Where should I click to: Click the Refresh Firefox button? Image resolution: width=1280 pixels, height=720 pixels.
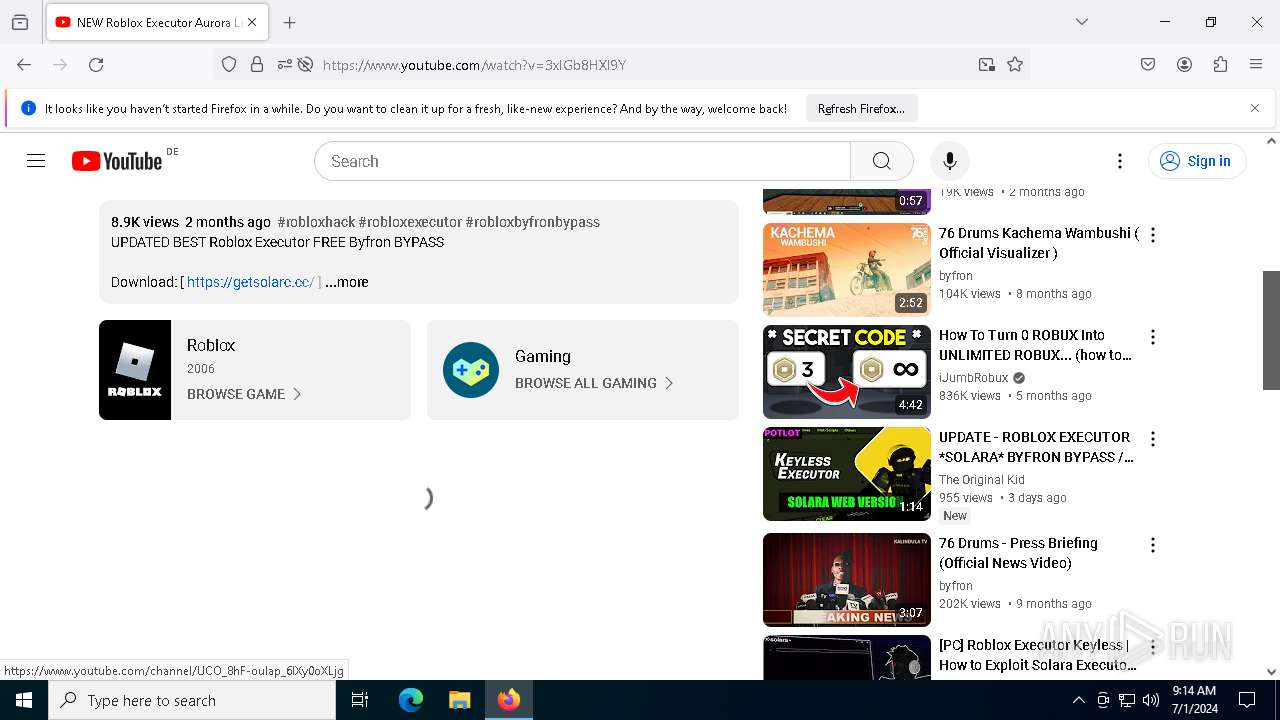pyautogui.click(x=861, y=109)
